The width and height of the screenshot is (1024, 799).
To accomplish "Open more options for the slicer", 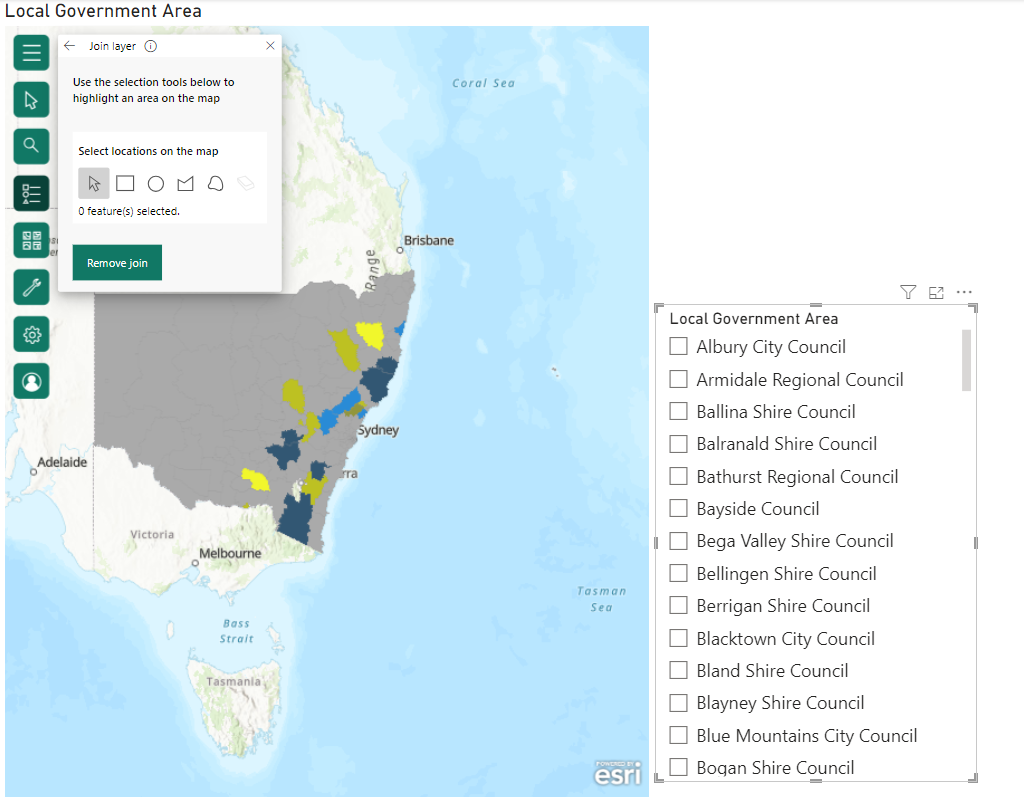I will (x=963, y=292).
